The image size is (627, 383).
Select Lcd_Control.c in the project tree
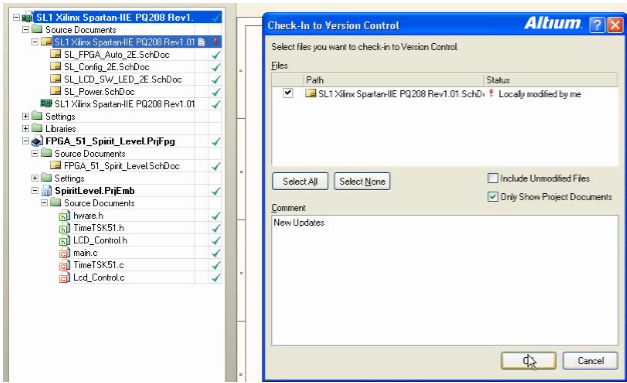[99, 277]
